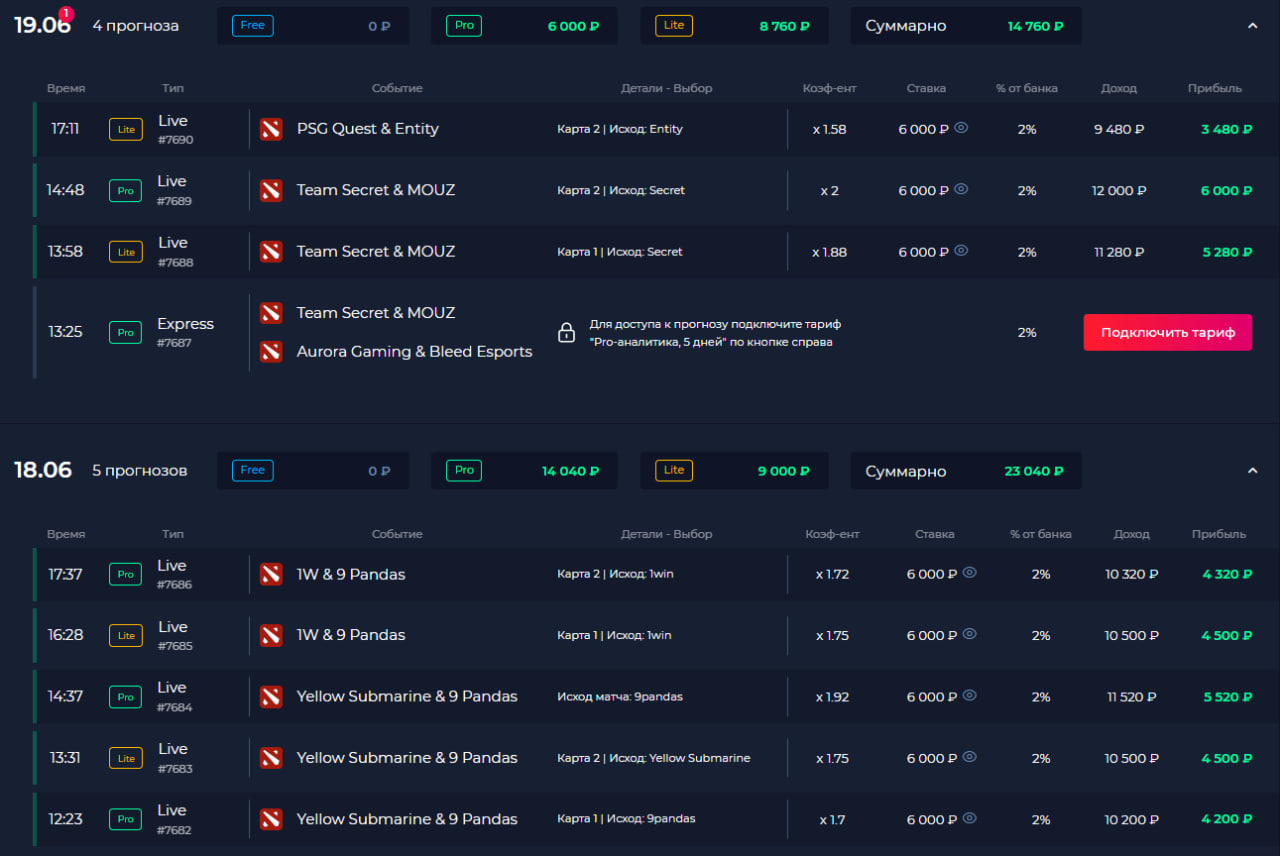Click detail Исход матча: 9pandas
Image resolution: width=1280 pixels, height=856 pixels.
(x=620, y=696)
